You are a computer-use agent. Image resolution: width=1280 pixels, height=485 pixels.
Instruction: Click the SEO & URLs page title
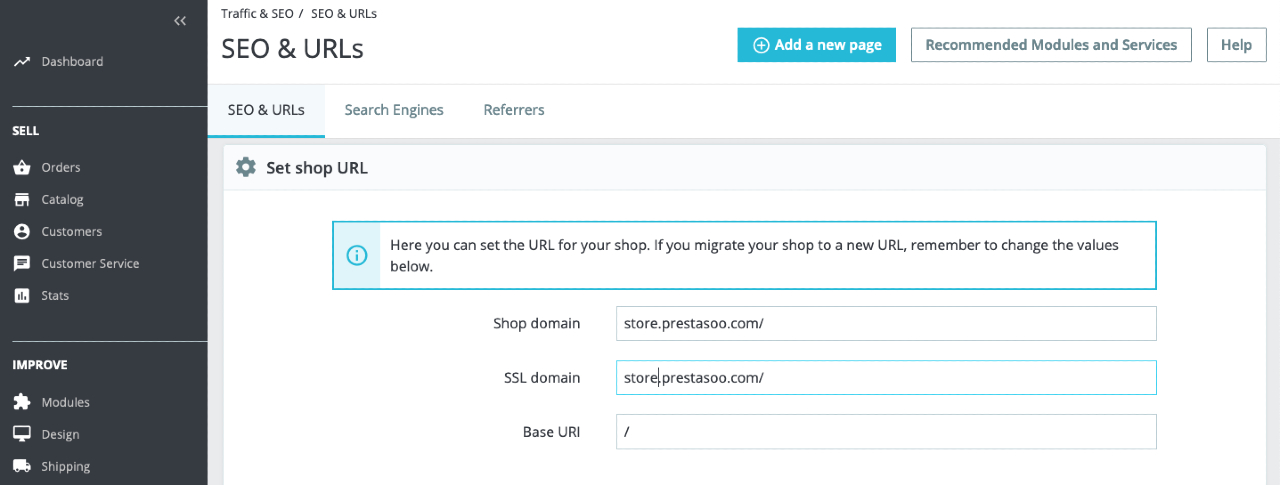point(293,48)
